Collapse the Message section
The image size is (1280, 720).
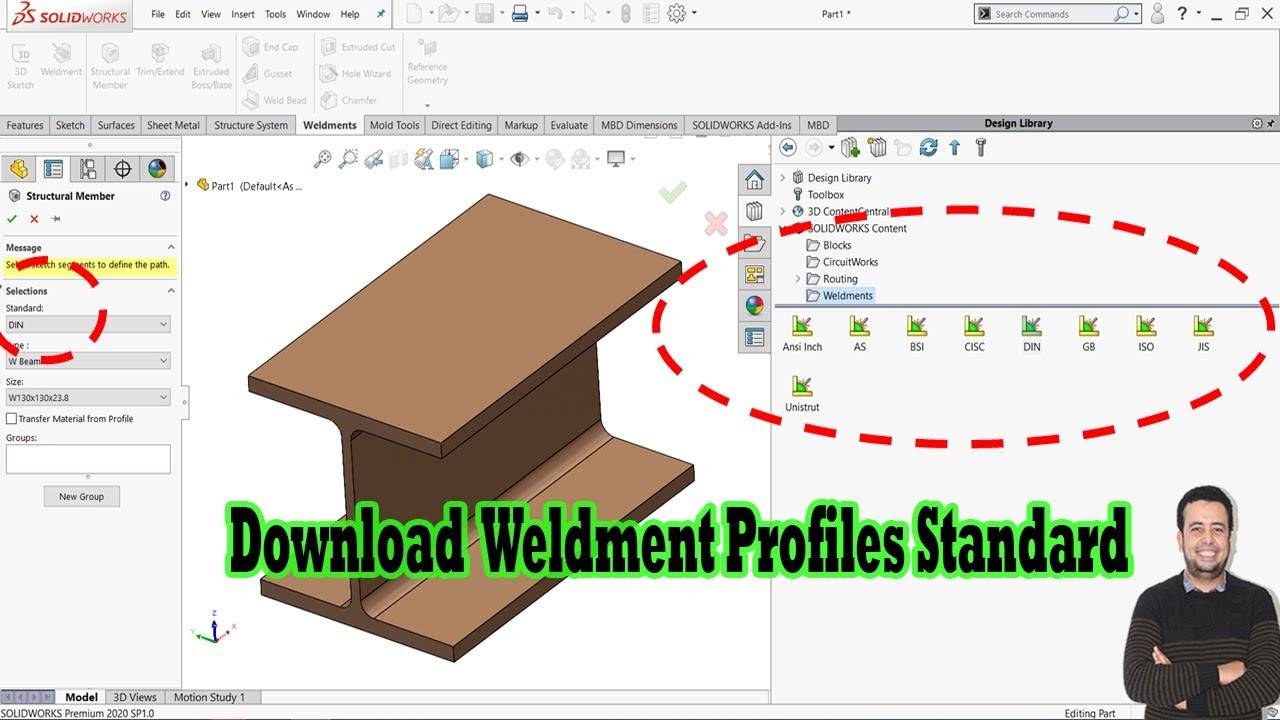pos(171,247)
